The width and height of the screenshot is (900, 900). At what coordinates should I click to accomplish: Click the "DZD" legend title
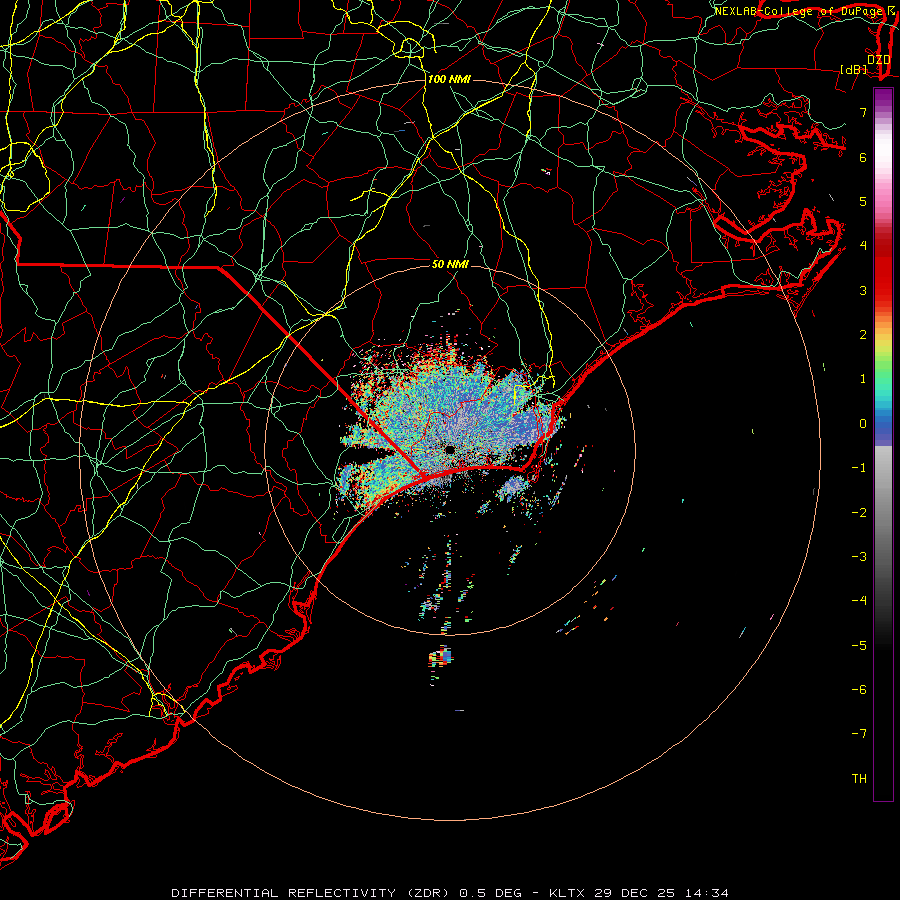(x=879, y=59)
